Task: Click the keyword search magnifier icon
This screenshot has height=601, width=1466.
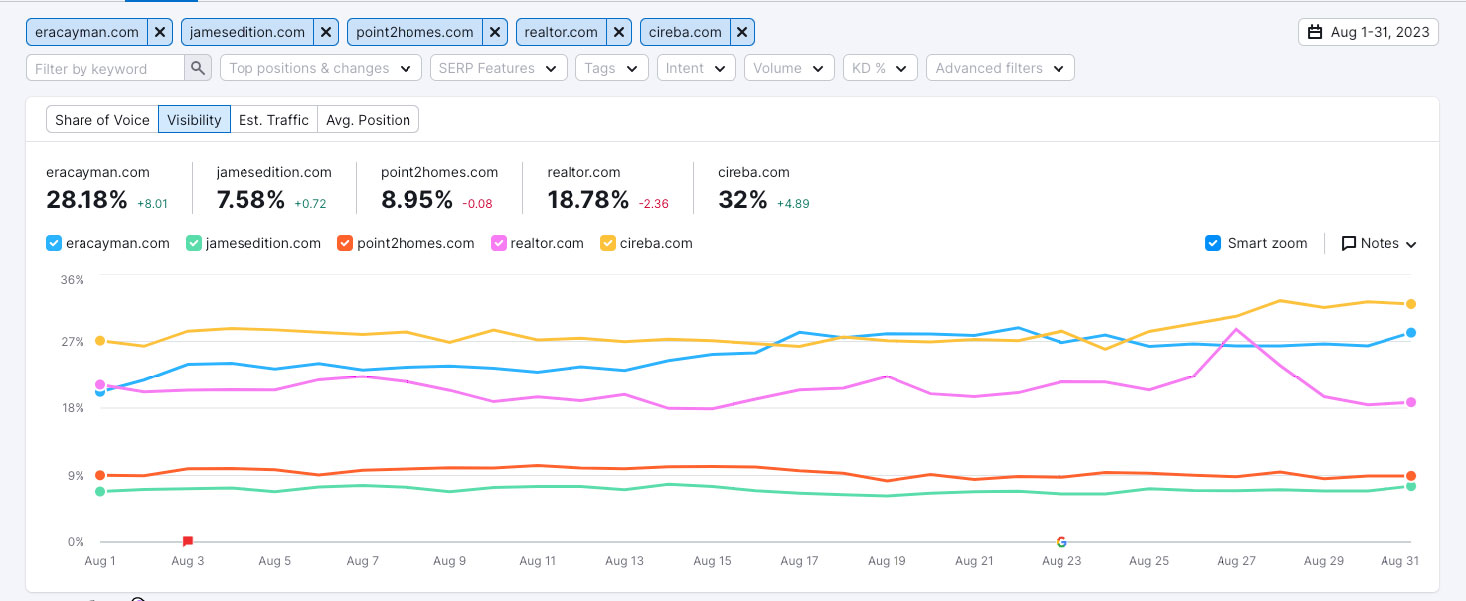Action: pyautogui.click(x=198, y=68)
